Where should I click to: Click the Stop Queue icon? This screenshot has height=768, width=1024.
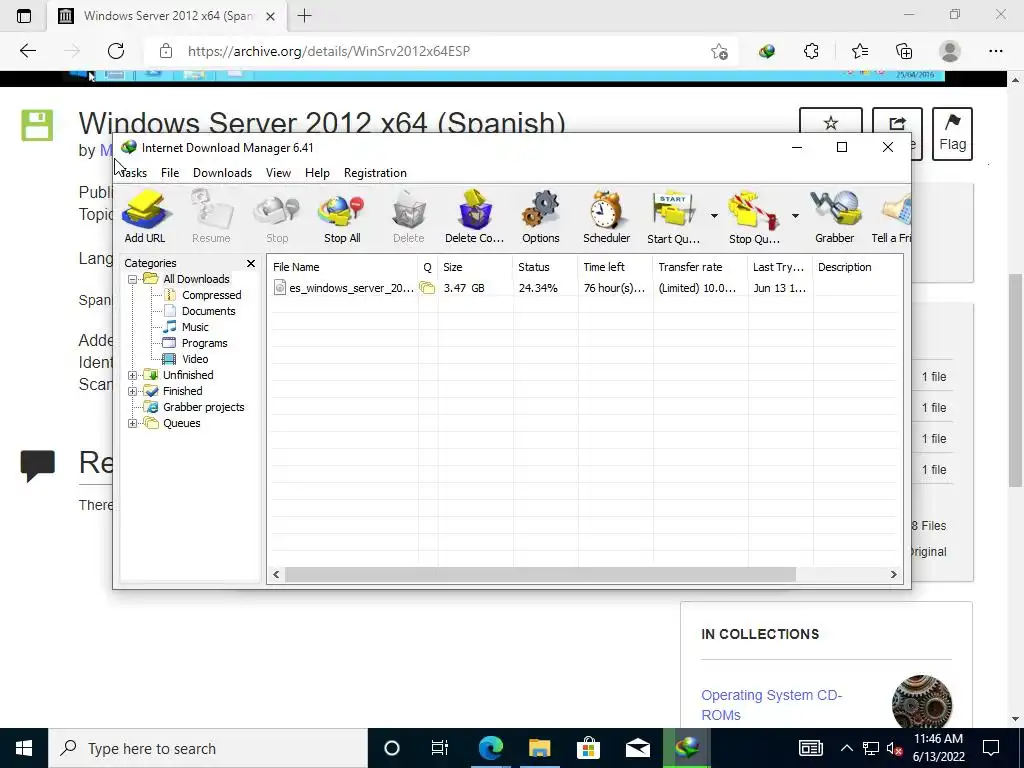[x=754, y=217]
